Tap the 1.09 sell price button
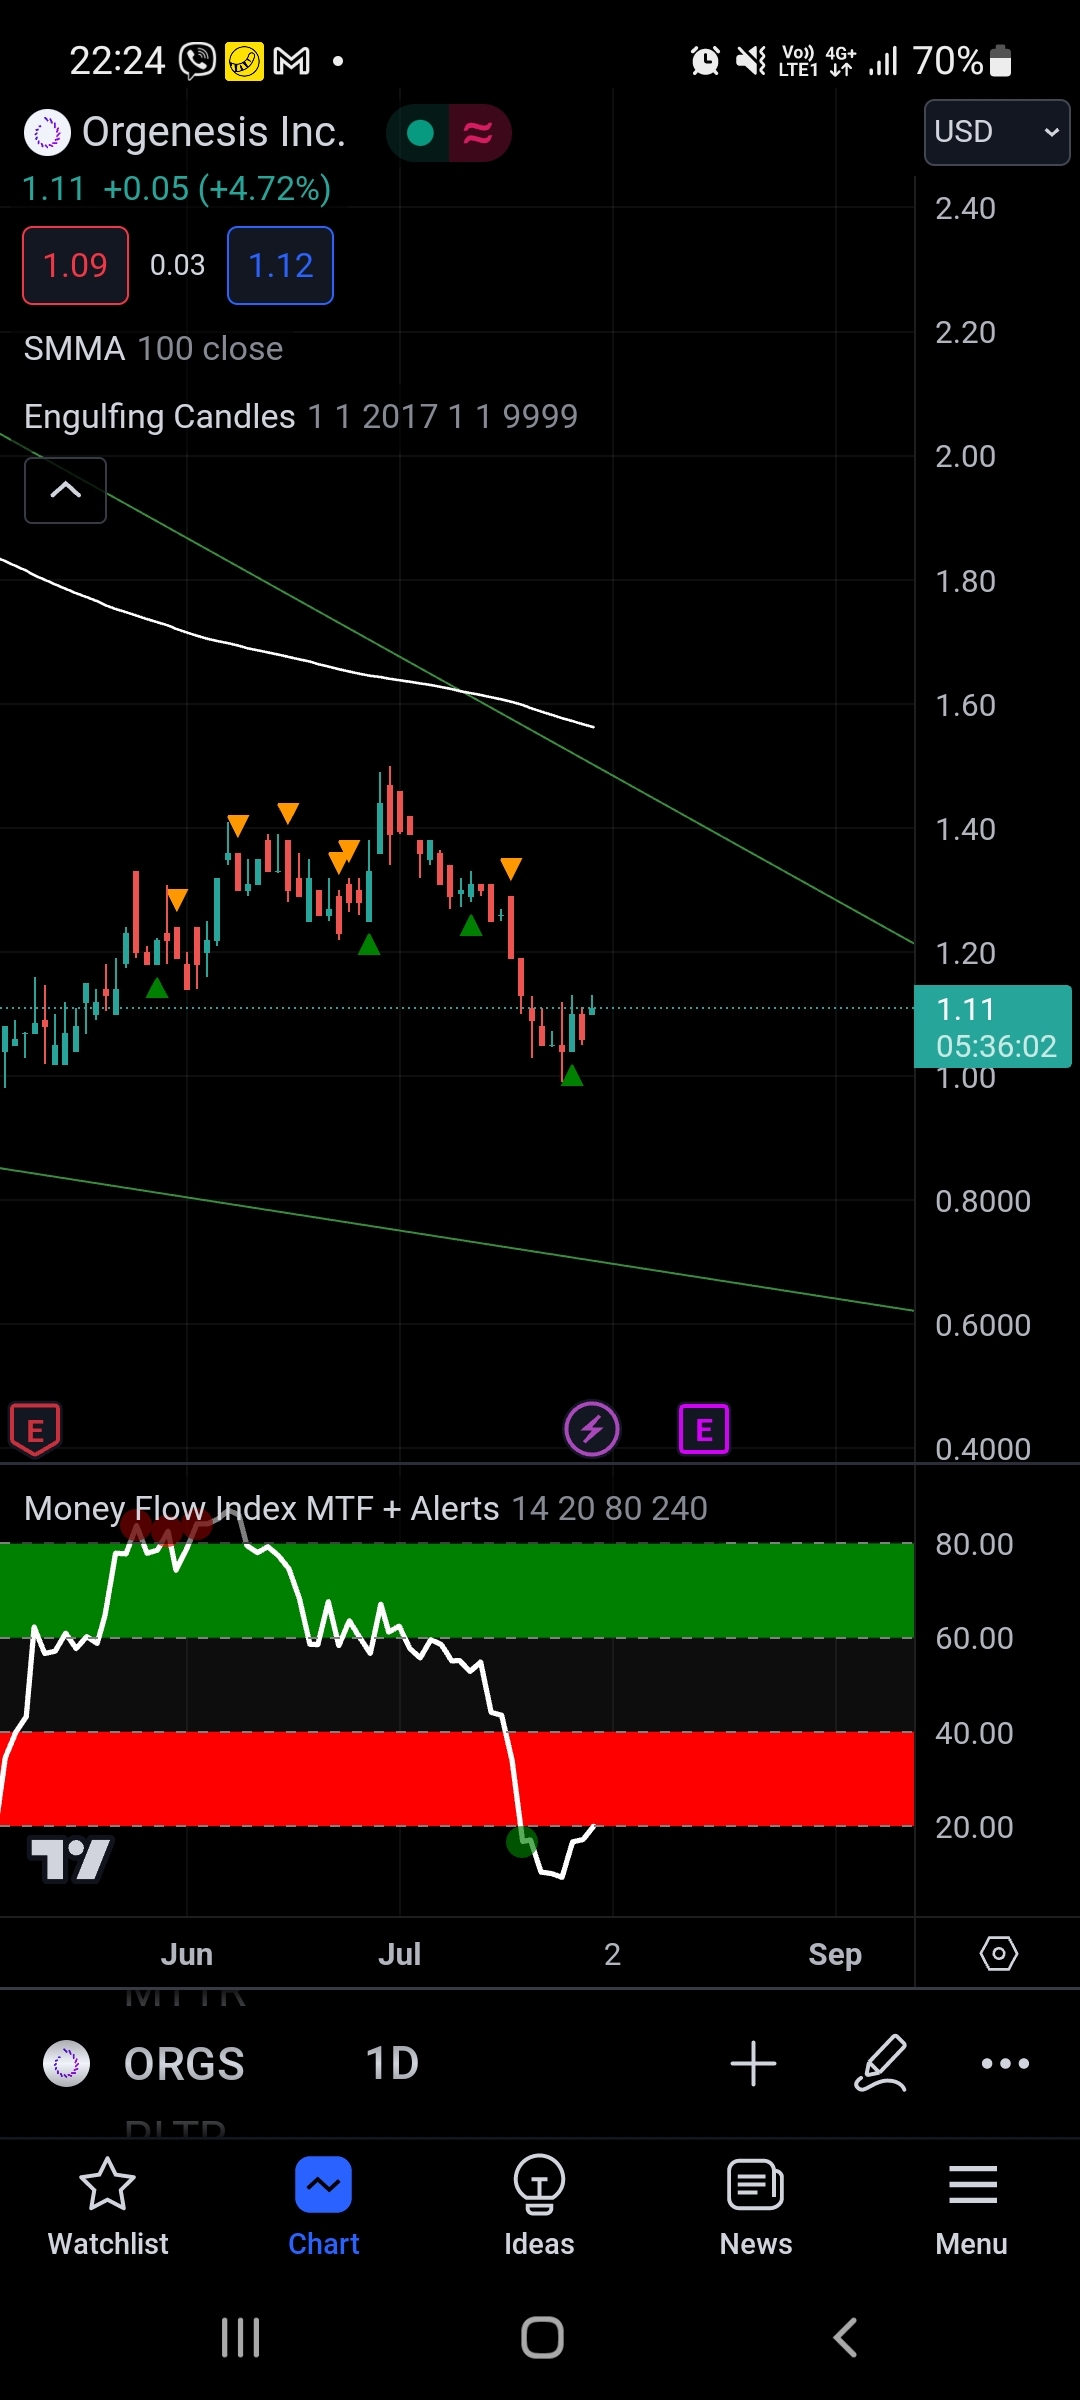The width and height of the screenshot is (1080, 2400). 76,265
